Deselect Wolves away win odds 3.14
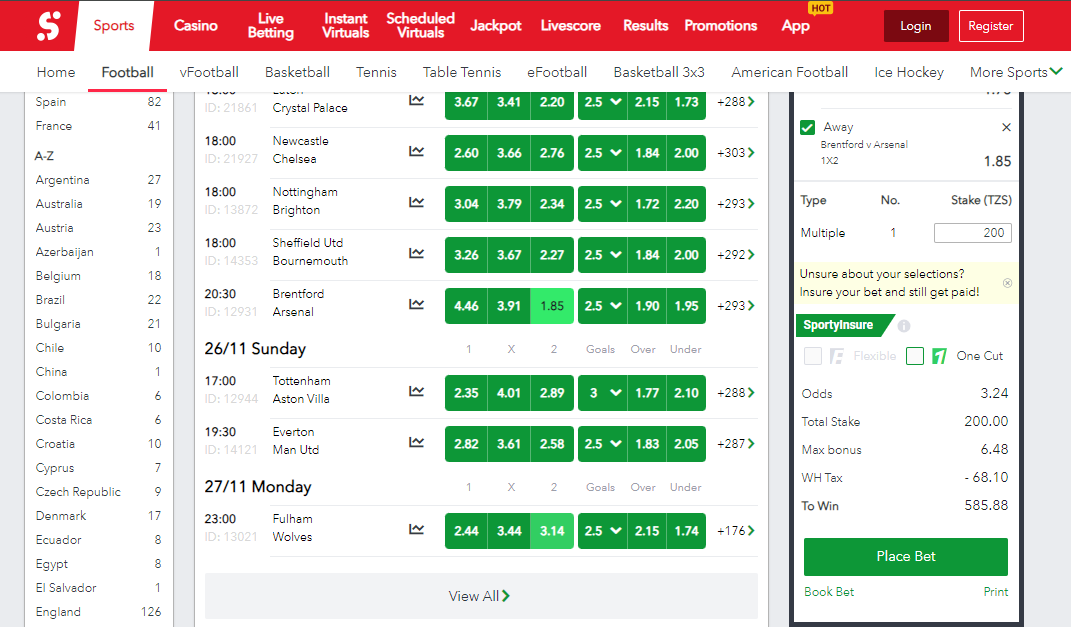The image size is (1071, 627). pos(552,531)
